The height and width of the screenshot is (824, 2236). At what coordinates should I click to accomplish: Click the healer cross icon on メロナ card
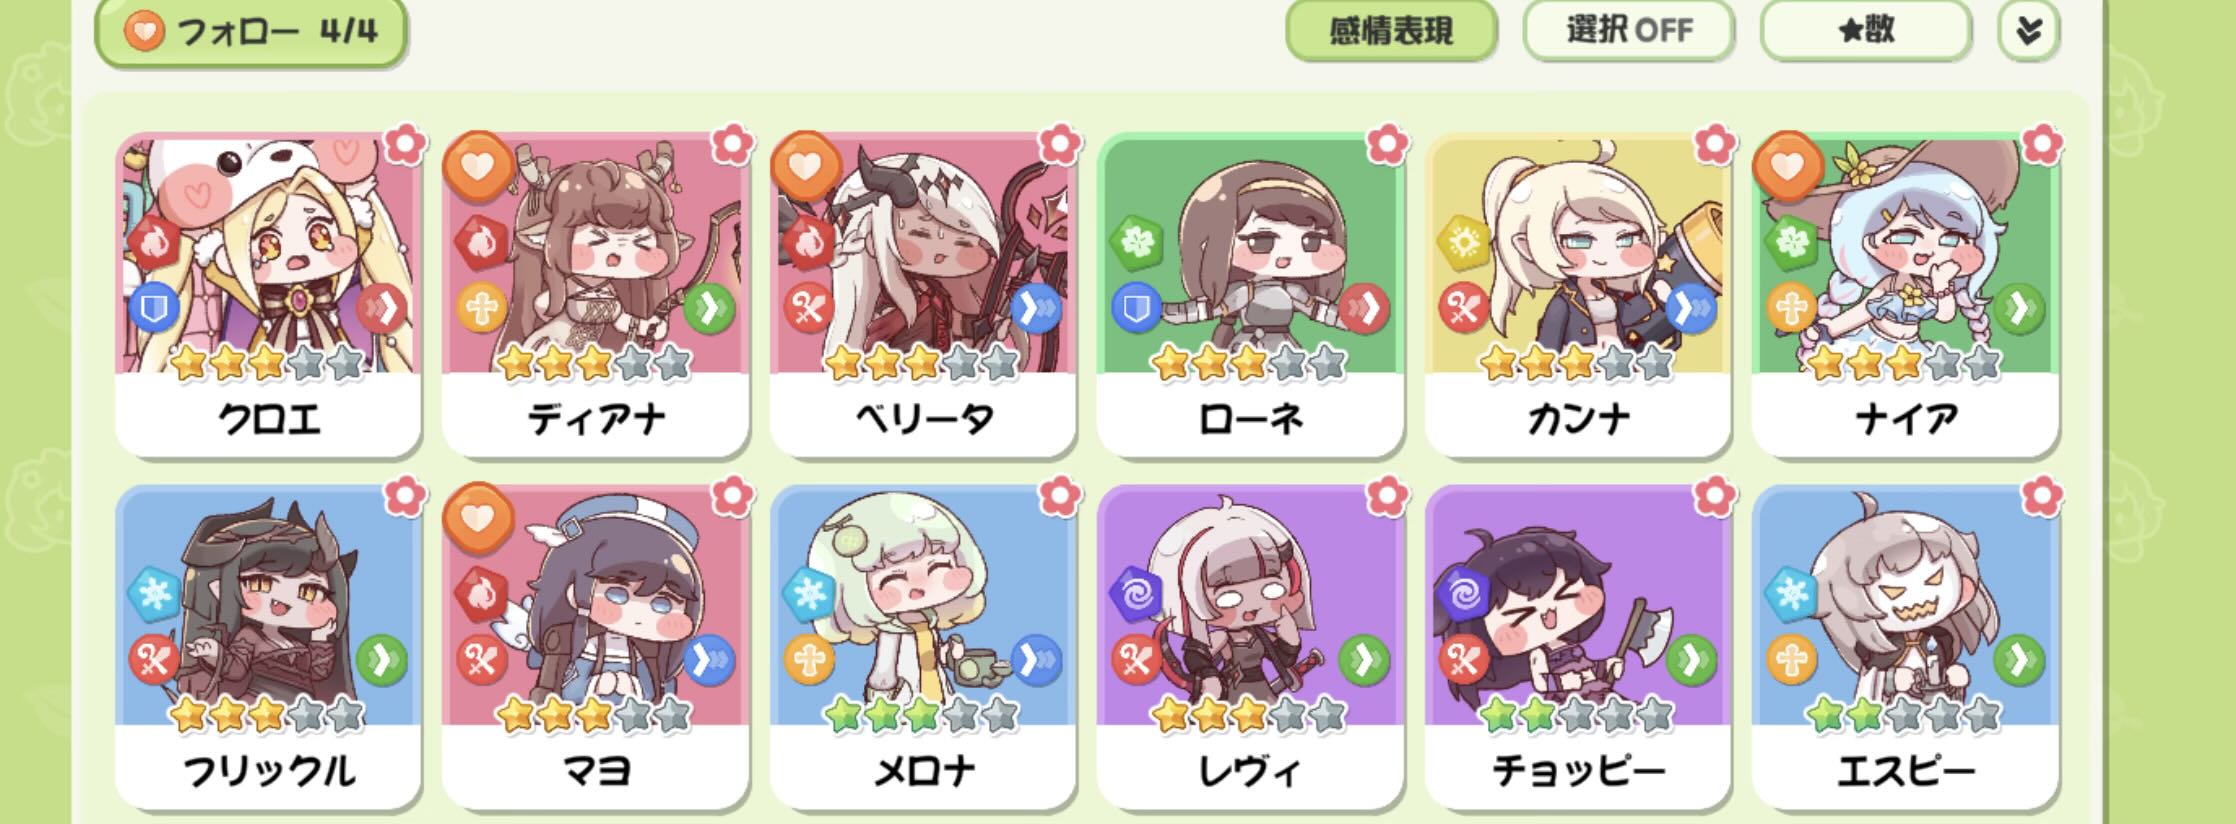pyautogui.click(x=808, y=660)
